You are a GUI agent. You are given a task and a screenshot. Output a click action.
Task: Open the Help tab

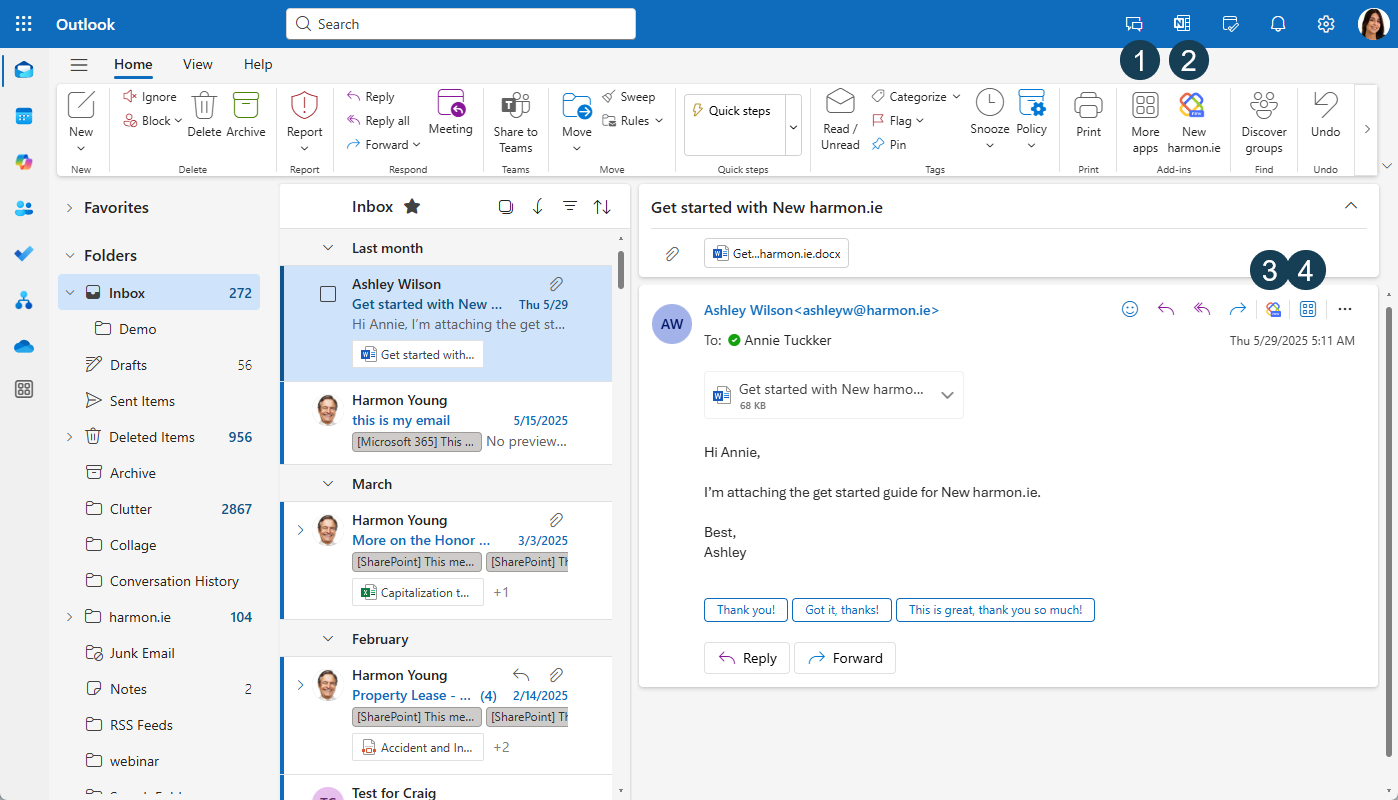click(258, 64)
